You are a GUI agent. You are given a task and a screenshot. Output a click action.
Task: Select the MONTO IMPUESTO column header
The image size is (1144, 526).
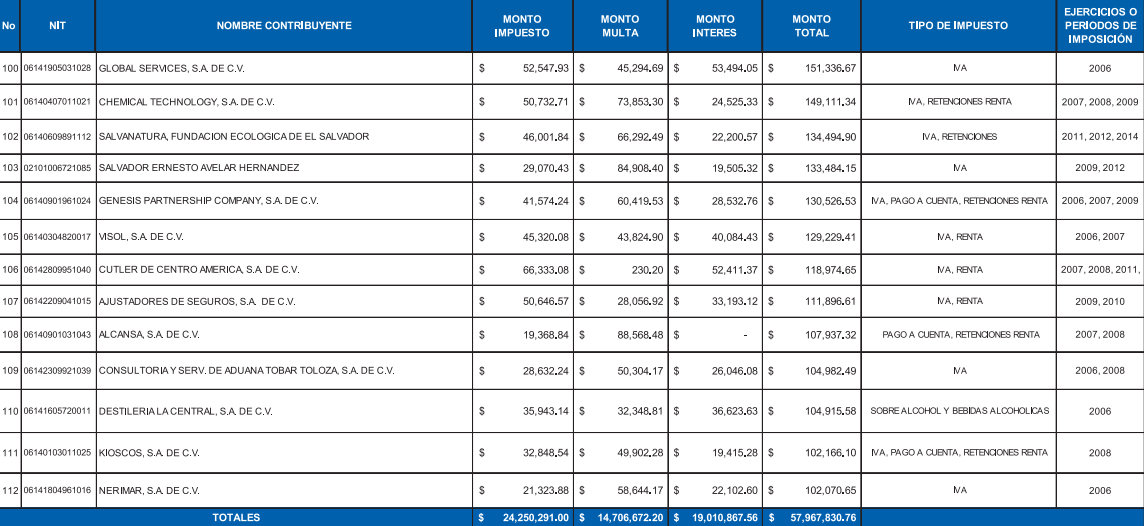(522, 26)
